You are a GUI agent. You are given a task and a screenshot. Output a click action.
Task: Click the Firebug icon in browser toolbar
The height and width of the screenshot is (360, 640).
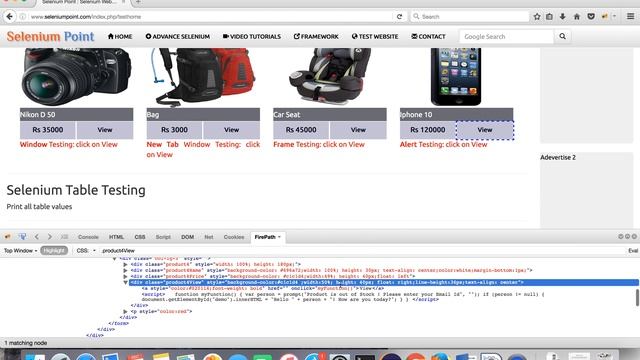click(604, 17)
